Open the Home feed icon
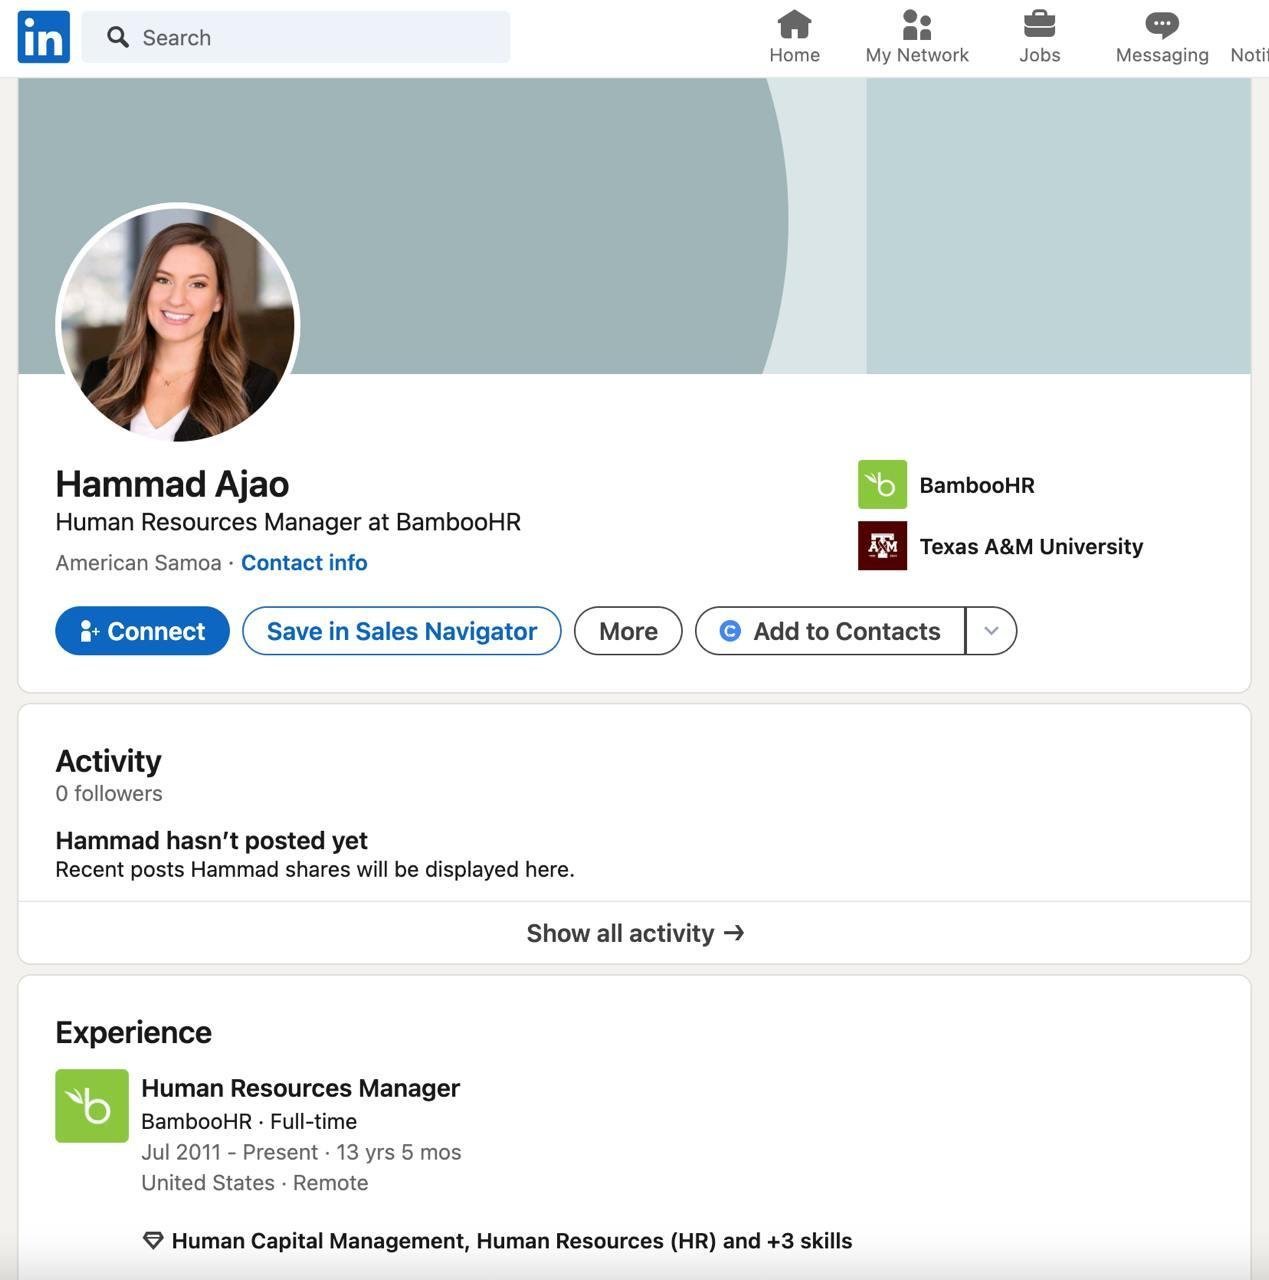This screenshot has height=1280, width=1269. pyautogui.click(x=794, y=24)
